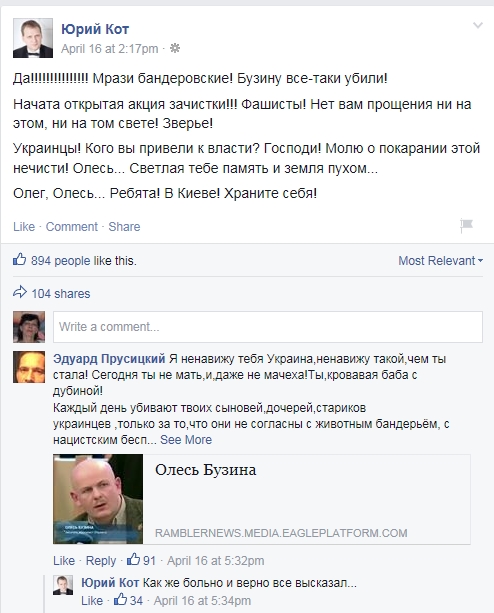Open the Юрий Кот author name link
The height and width of the screenshot is (613, 494).
tap(95, 29)
